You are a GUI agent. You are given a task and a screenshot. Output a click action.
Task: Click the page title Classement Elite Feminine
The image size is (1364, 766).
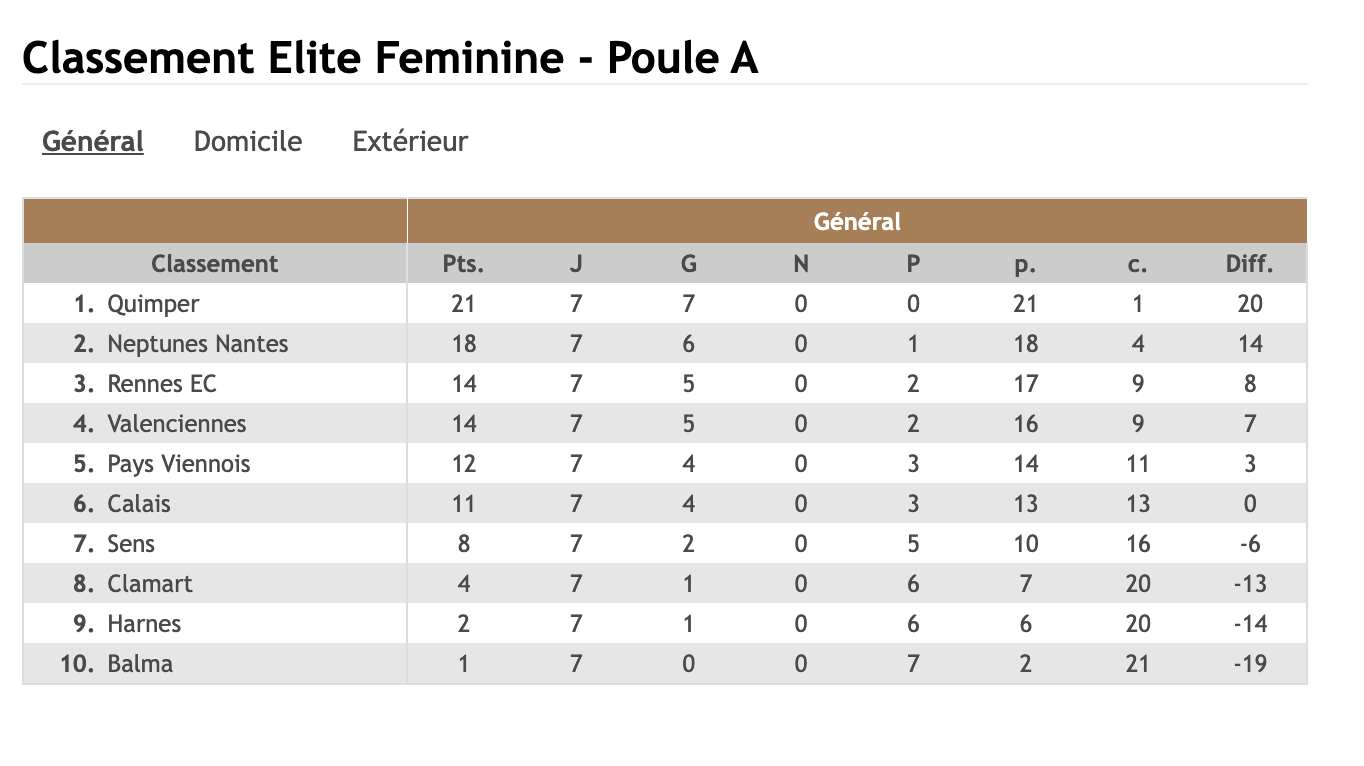tap(390, 58)
